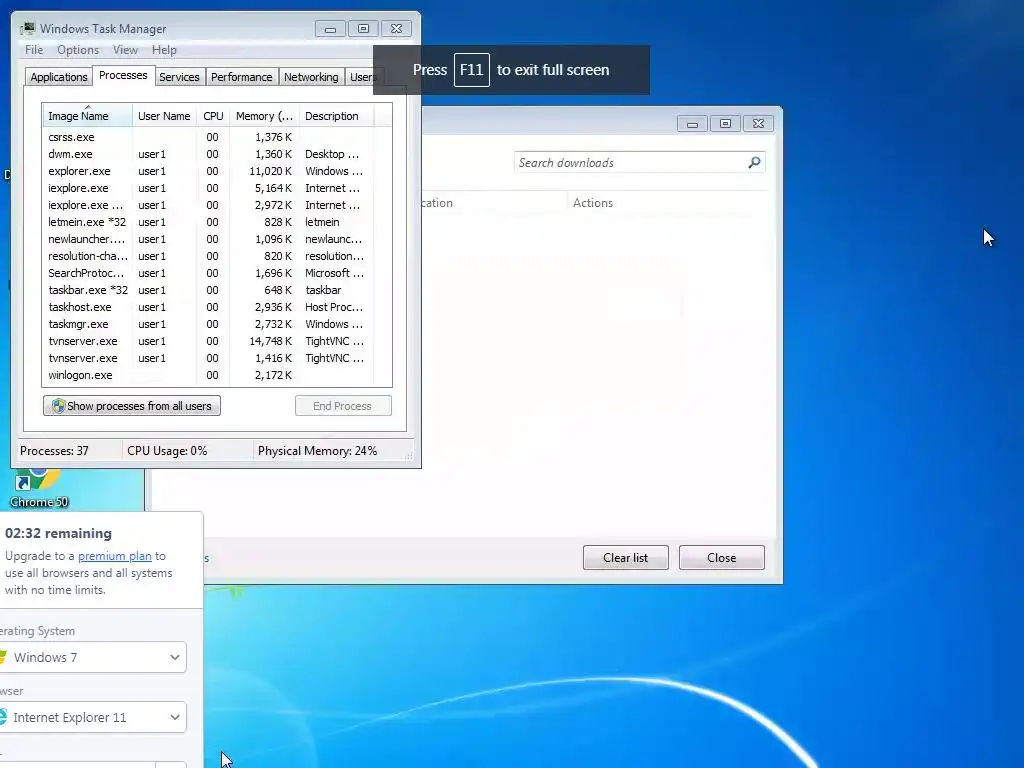The height and width of the screenshot is (768, 1024).
Task: Open File menu in Task Manager
Action: 34,50
